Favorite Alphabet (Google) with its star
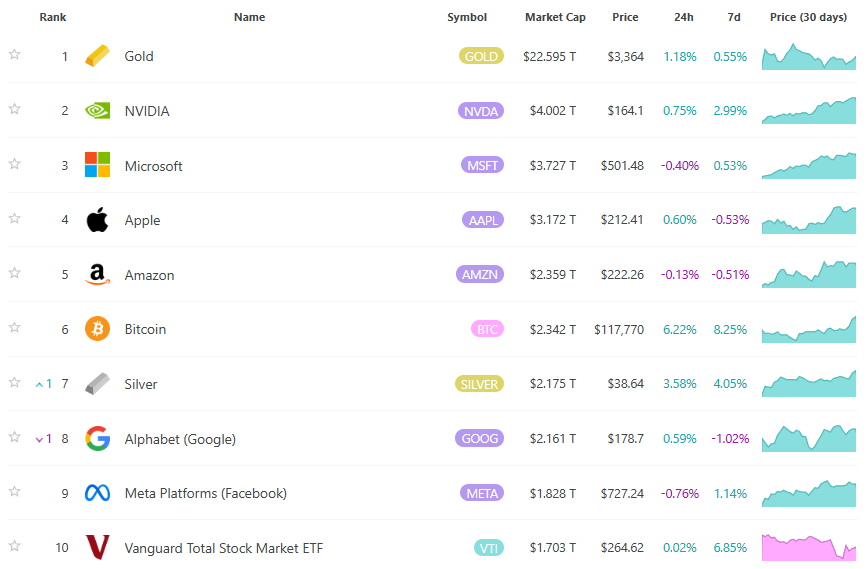This screenshot has width=867, height=569. click(15, 437)
